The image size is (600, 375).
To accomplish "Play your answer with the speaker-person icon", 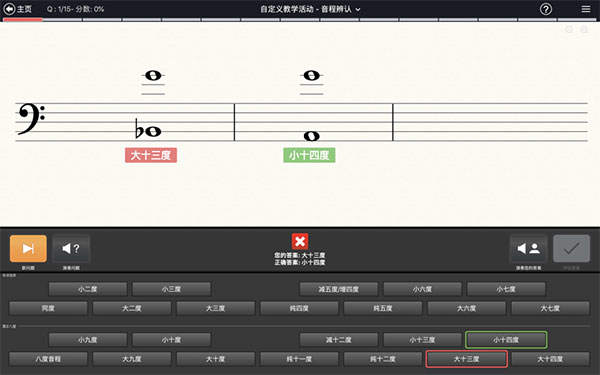I will coord(528,249).
